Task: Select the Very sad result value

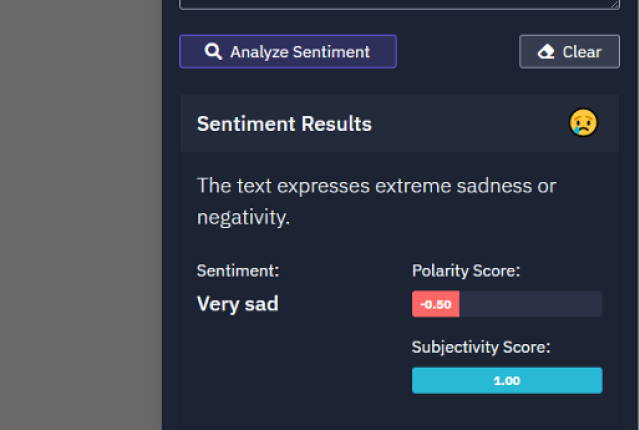Action: coord(238,304)
